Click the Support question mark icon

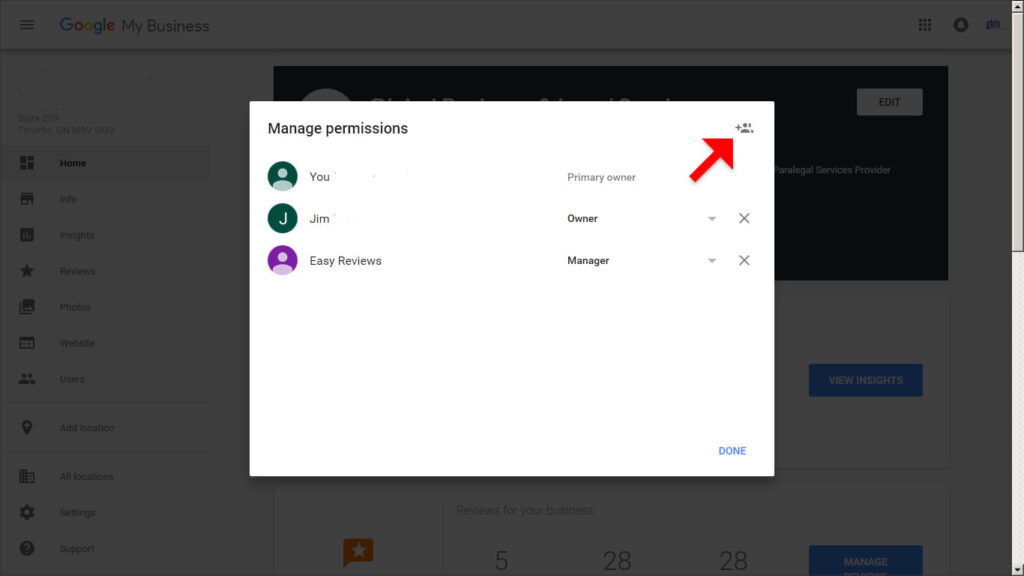(x=27, y=548)
